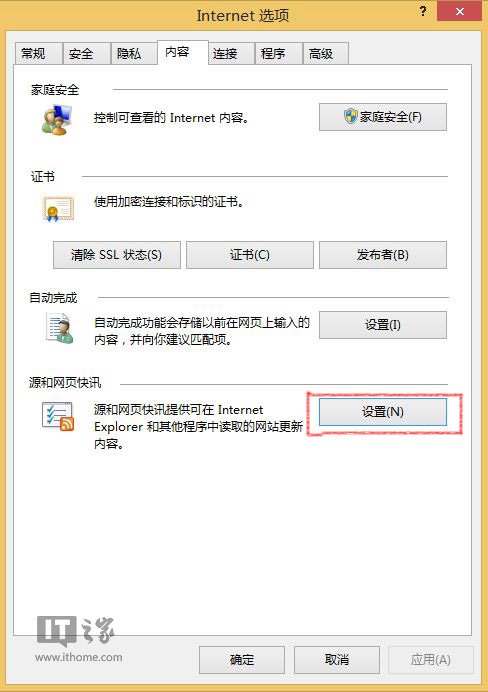Click the 发布者(B) button
The image size is (488, 692).
383,255
